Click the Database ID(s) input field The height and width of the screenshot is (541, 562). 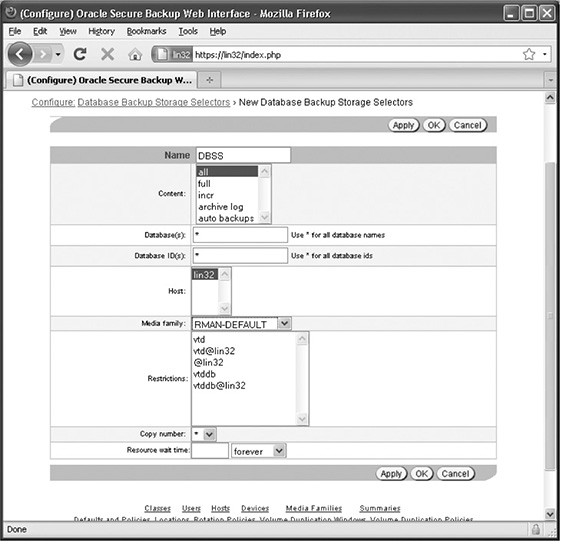[240, 256]
